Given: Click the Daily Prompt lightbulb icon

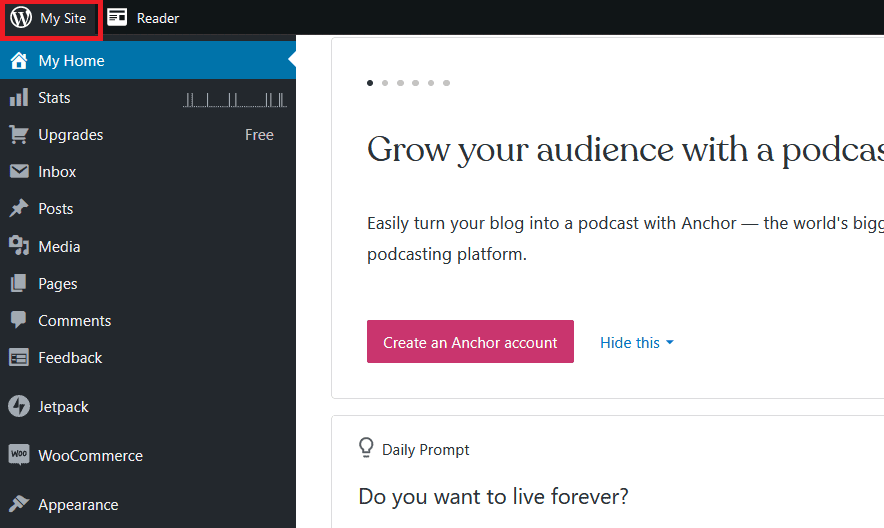Looking at the screenshot, I should pyautogui.click(x=366, y=448).
